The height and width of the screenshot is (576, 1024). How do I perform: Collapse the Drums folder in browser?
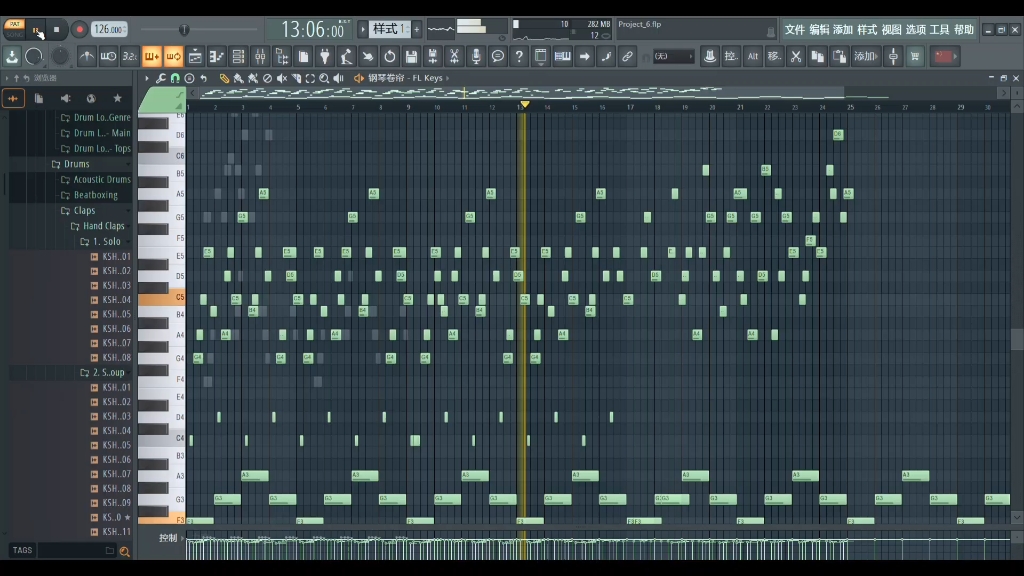[x=76, y=164]
